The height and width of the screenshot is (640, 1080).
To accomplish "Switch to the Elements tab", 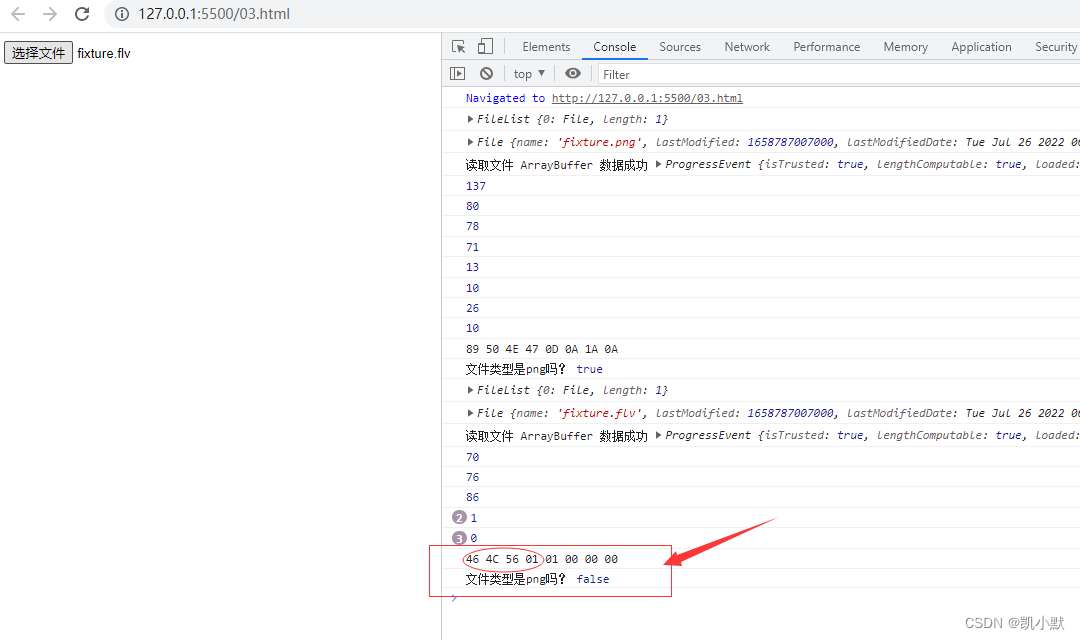I will point(546,47).
